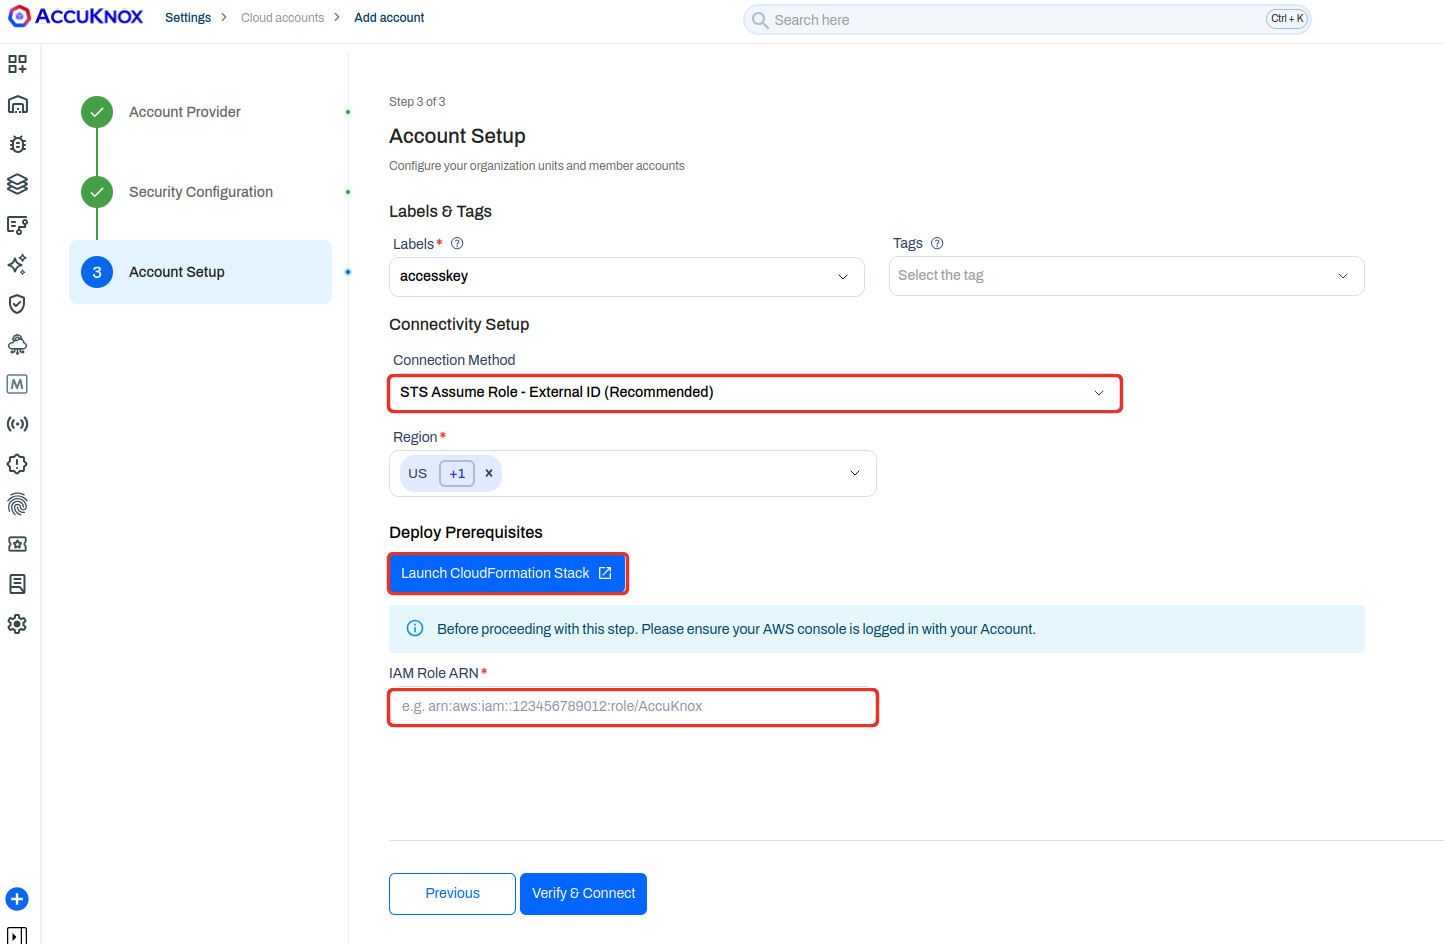Click the Ctrl+K shortcut badge
The width and height of the screenshot is (1444, 944).
tap(1287, 19)
